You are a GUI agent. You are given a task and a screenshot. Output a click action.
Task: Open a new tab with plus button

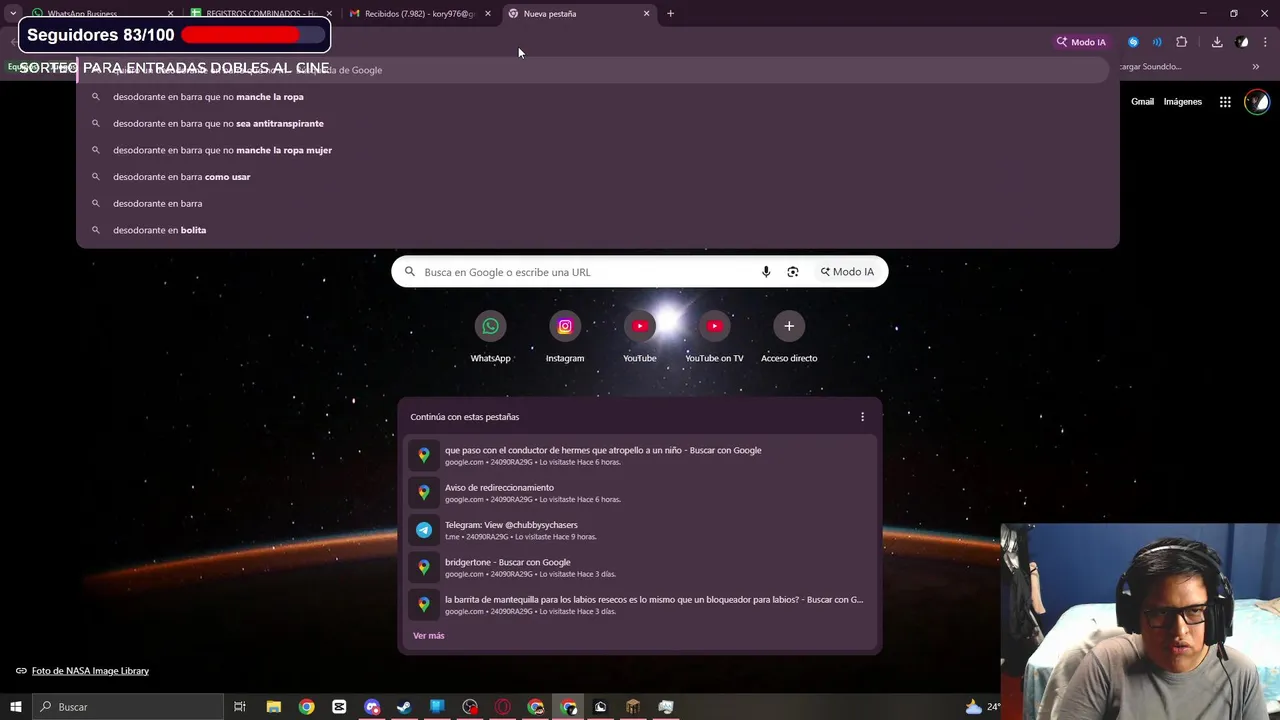point(670,14)
